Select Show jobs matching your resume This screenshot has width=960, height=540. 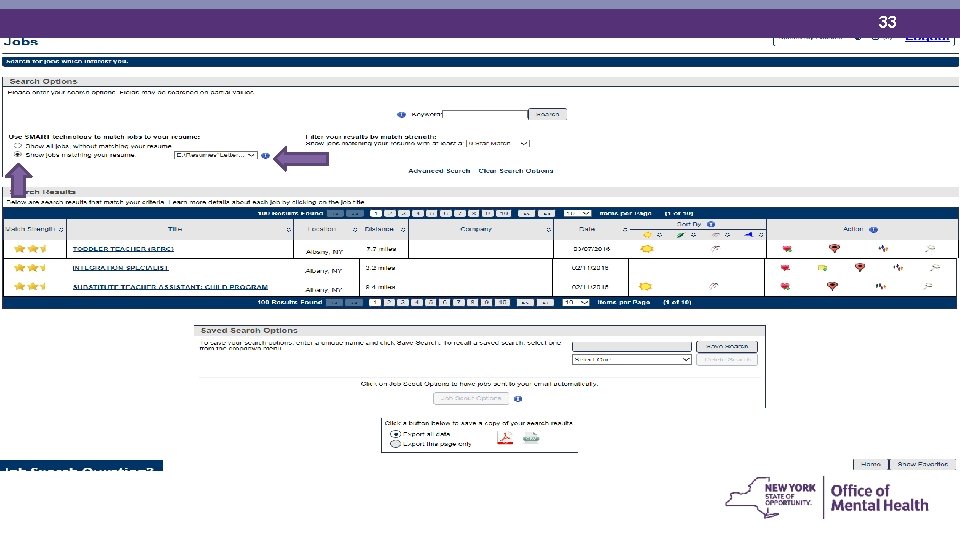(18, 155)
